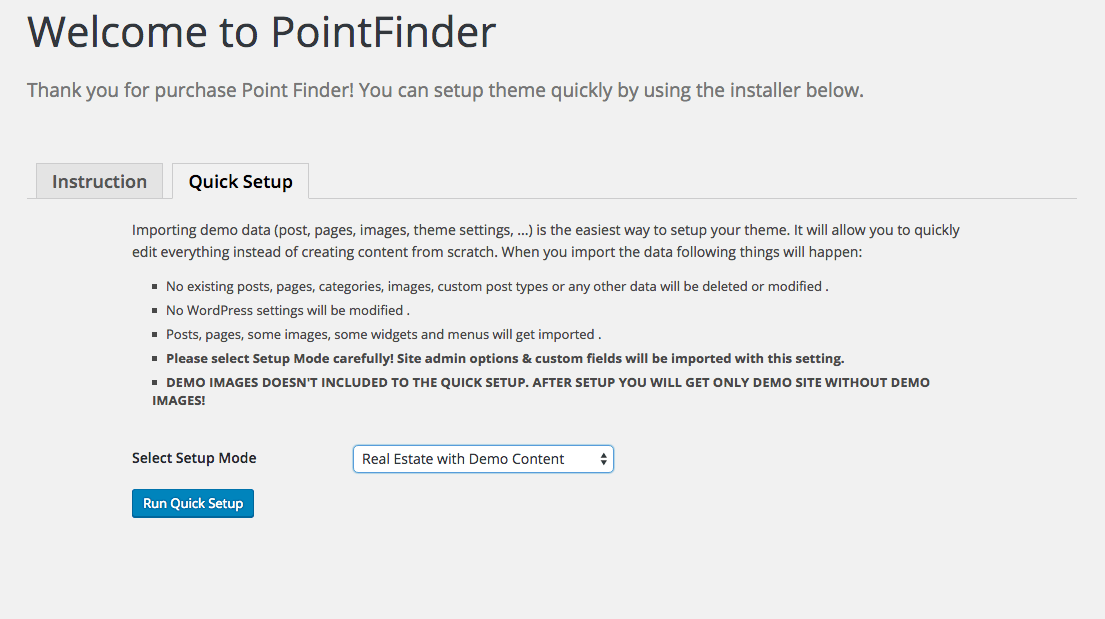Click the 'No existing posts, pages' bullet text
The height and width of the screenshot is (619, 1105).
(497, 286)
